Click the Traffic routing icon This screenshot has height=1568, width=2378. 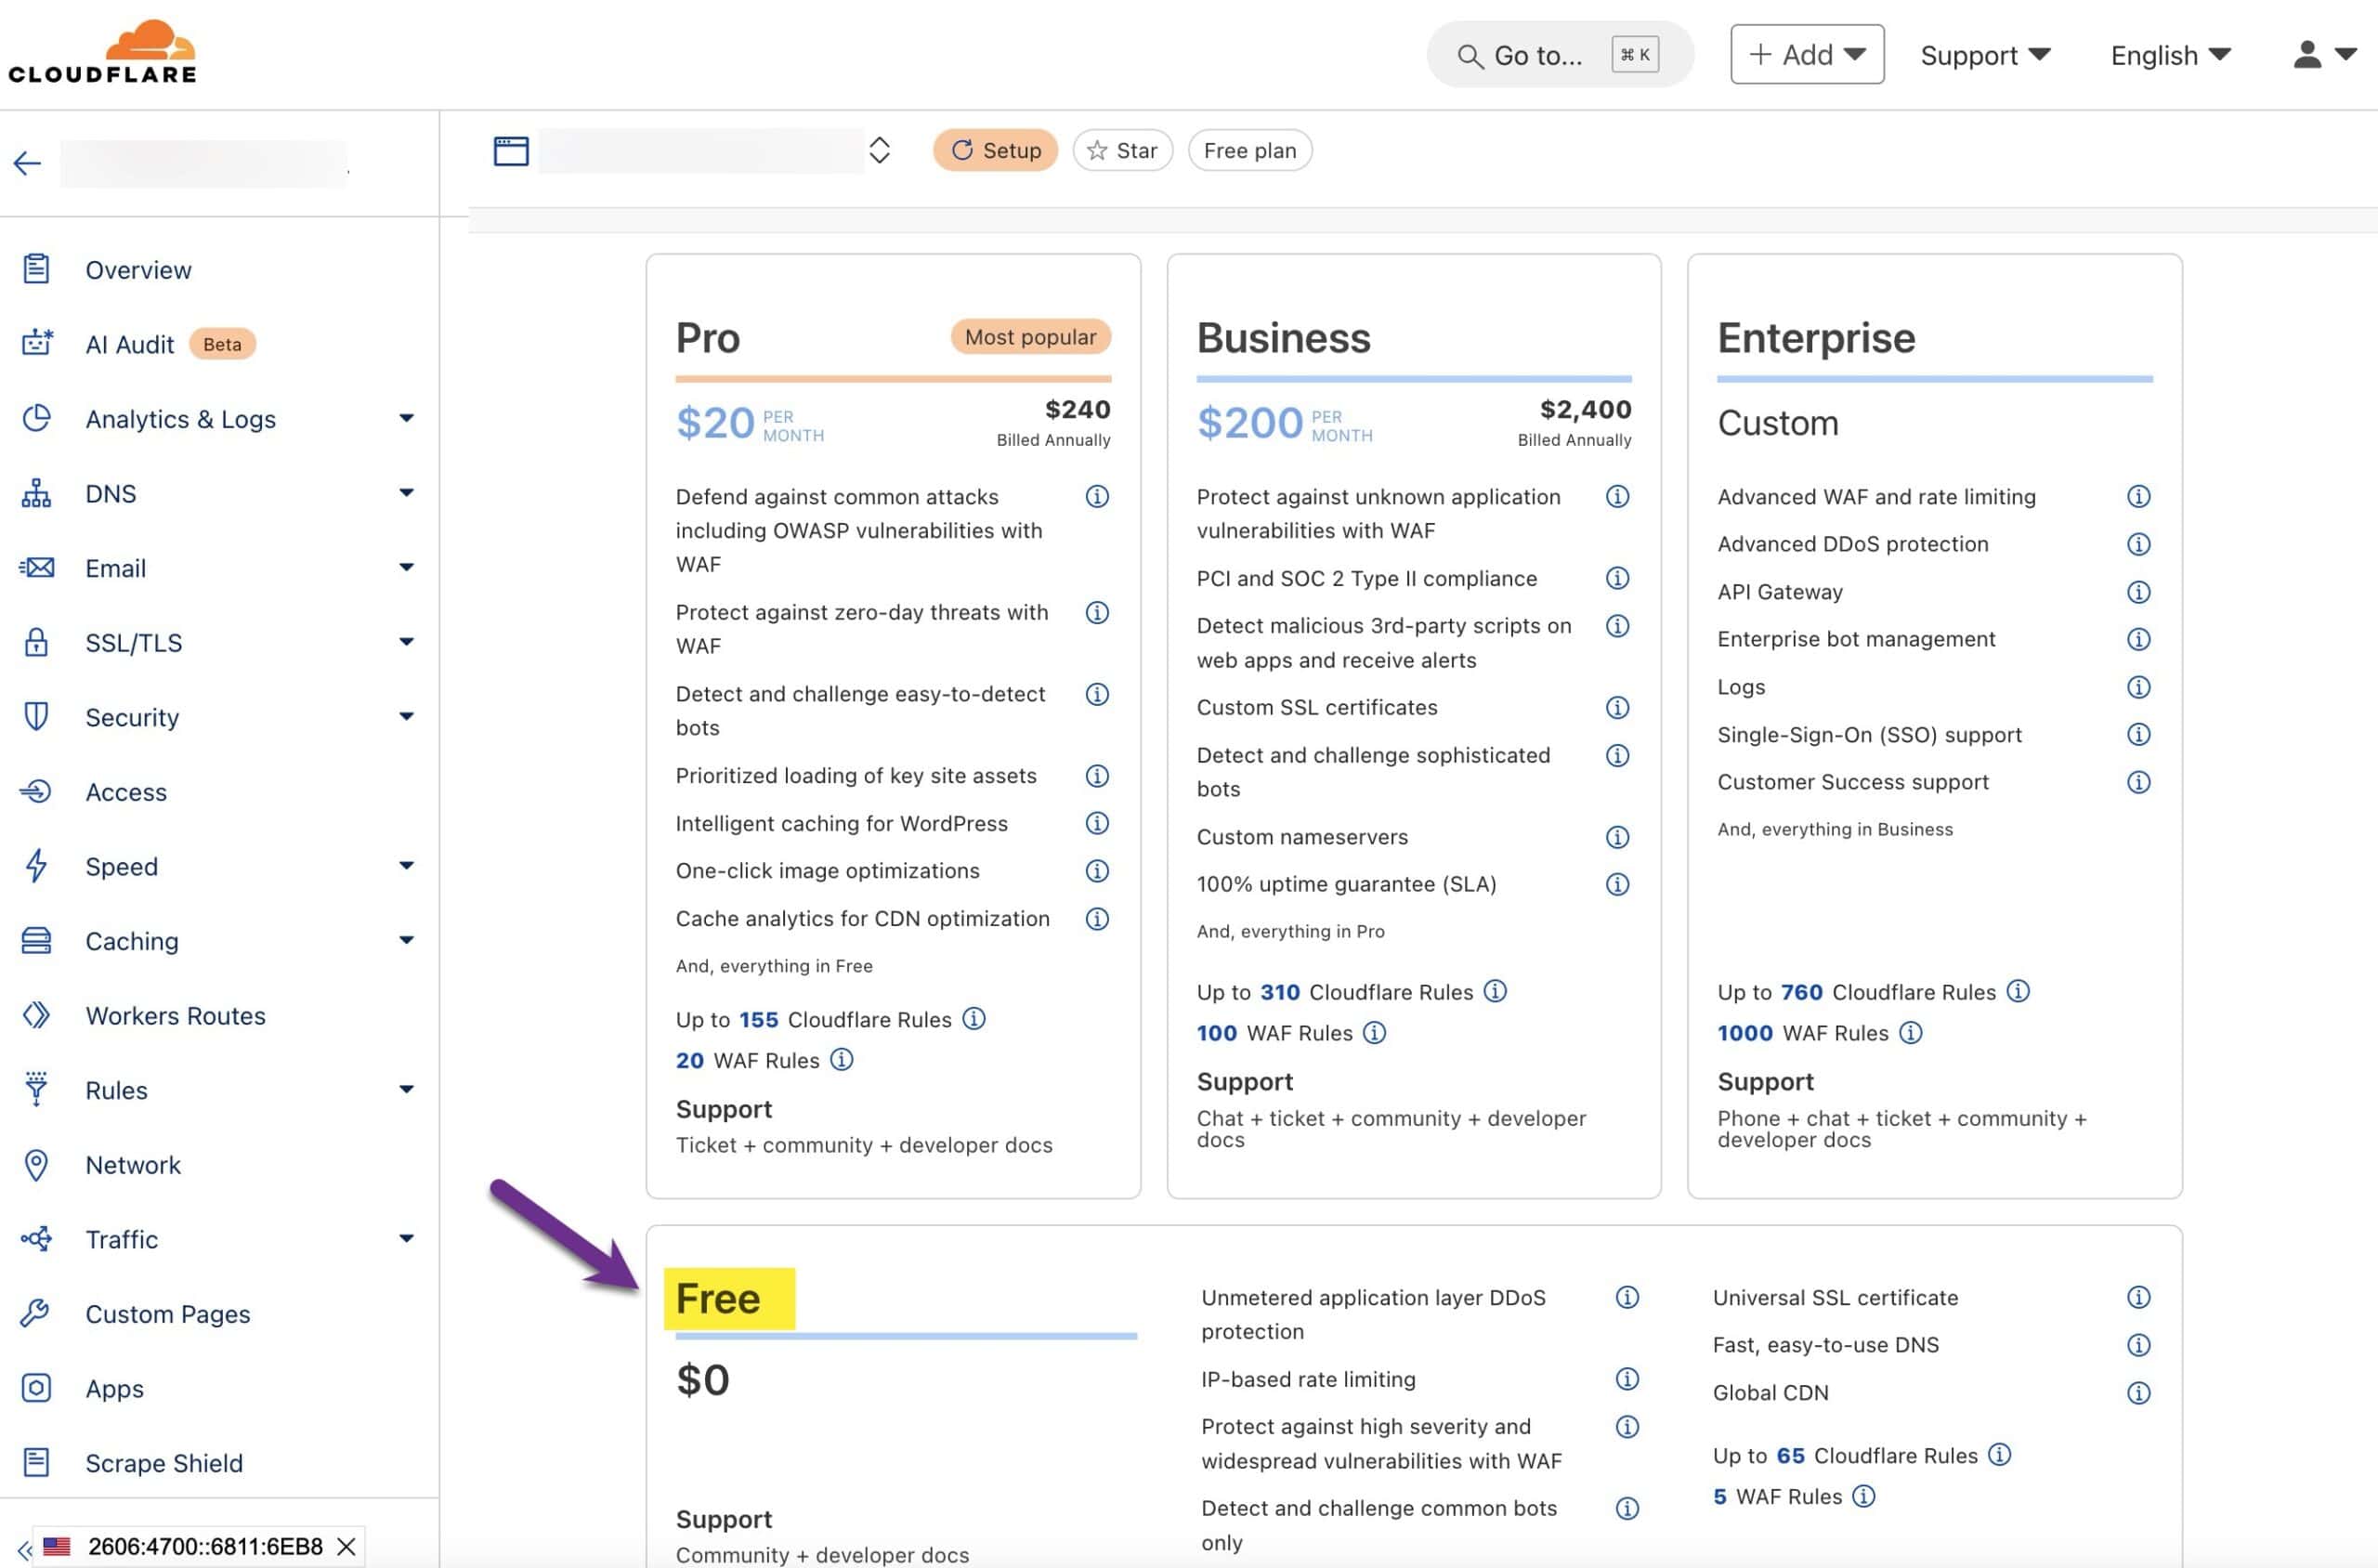pos(36,1240)
